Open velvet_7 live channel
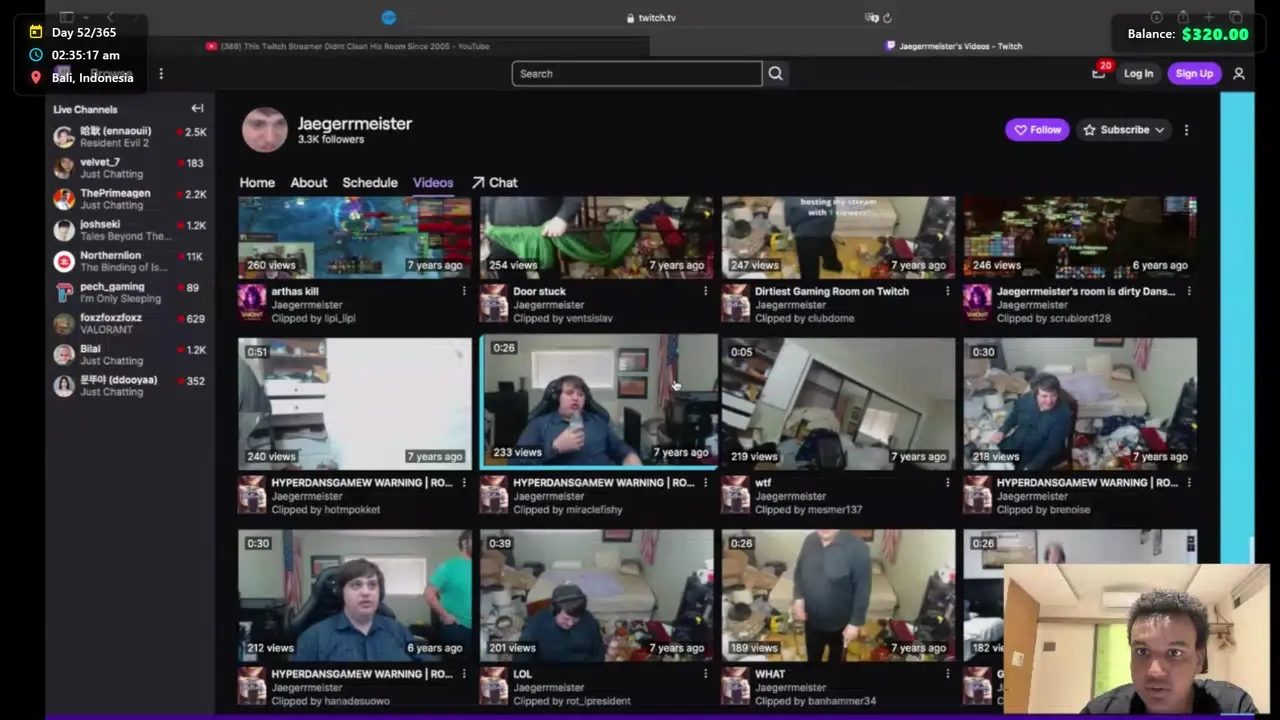The width and height of the screenshot is (1280, 720). [x=130, y=168]
